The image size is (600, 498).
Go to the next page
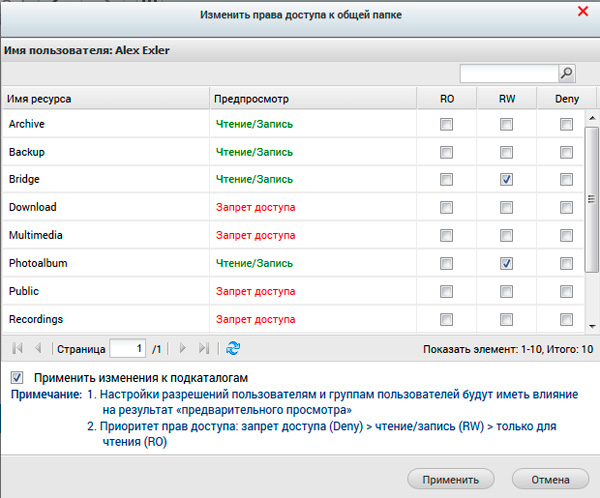click(x=182, y=349)
